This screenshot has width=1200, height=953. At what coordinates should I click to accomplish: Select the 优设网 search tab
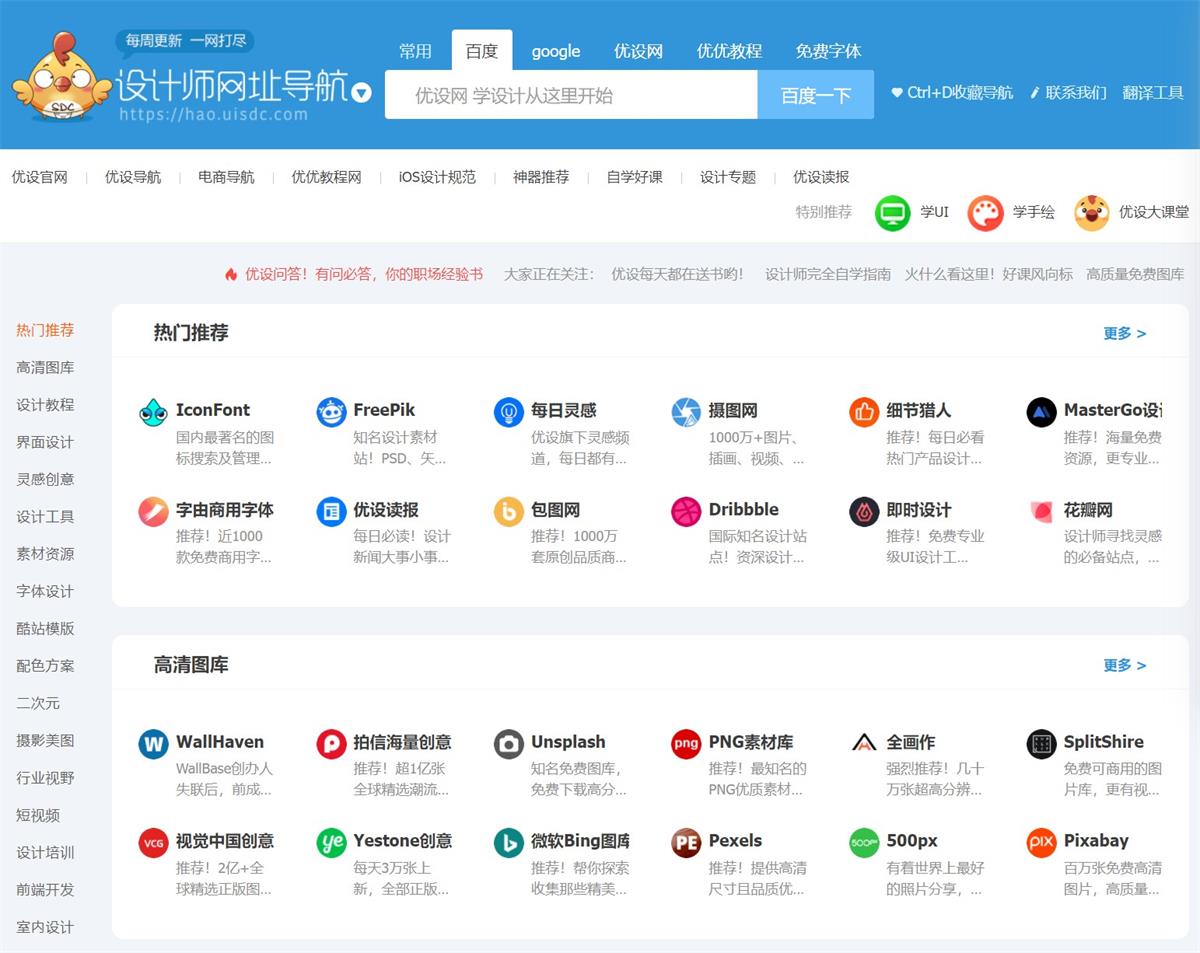(638, 51)
